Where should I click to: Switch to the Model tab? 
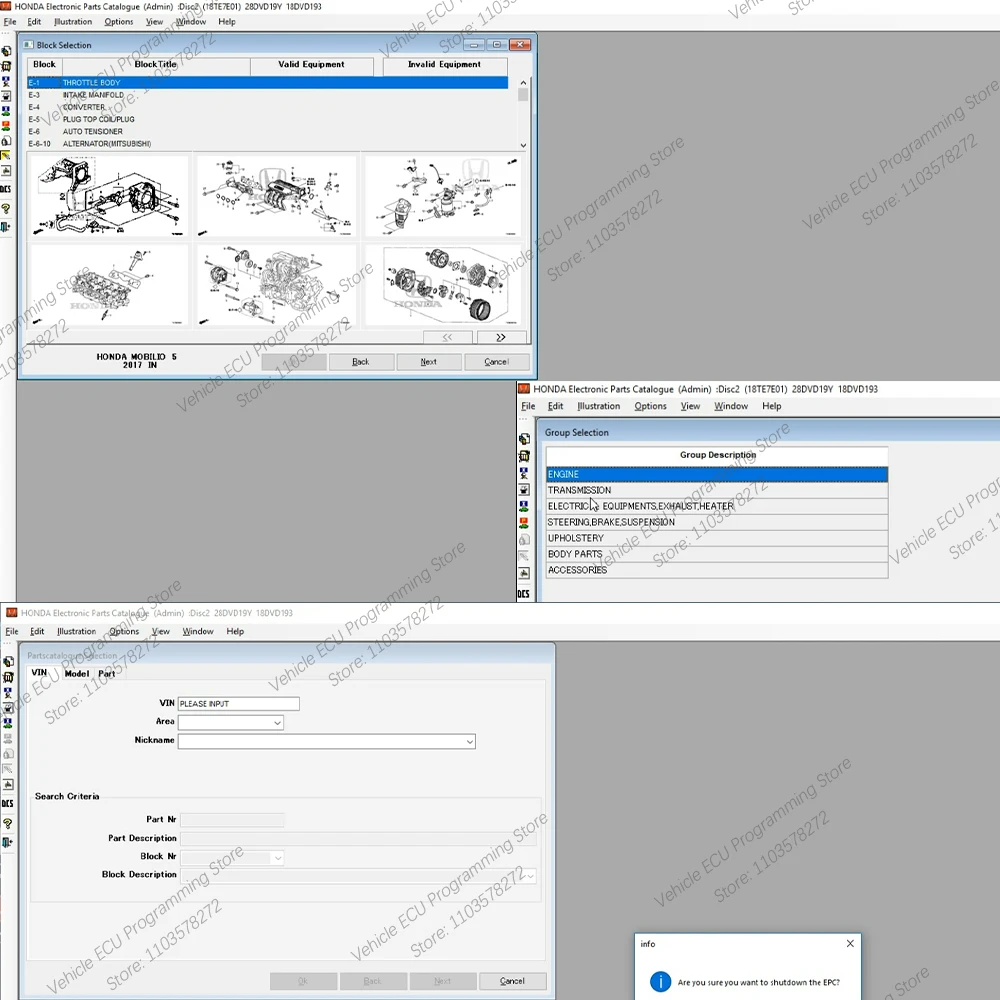tap(77, 673)
